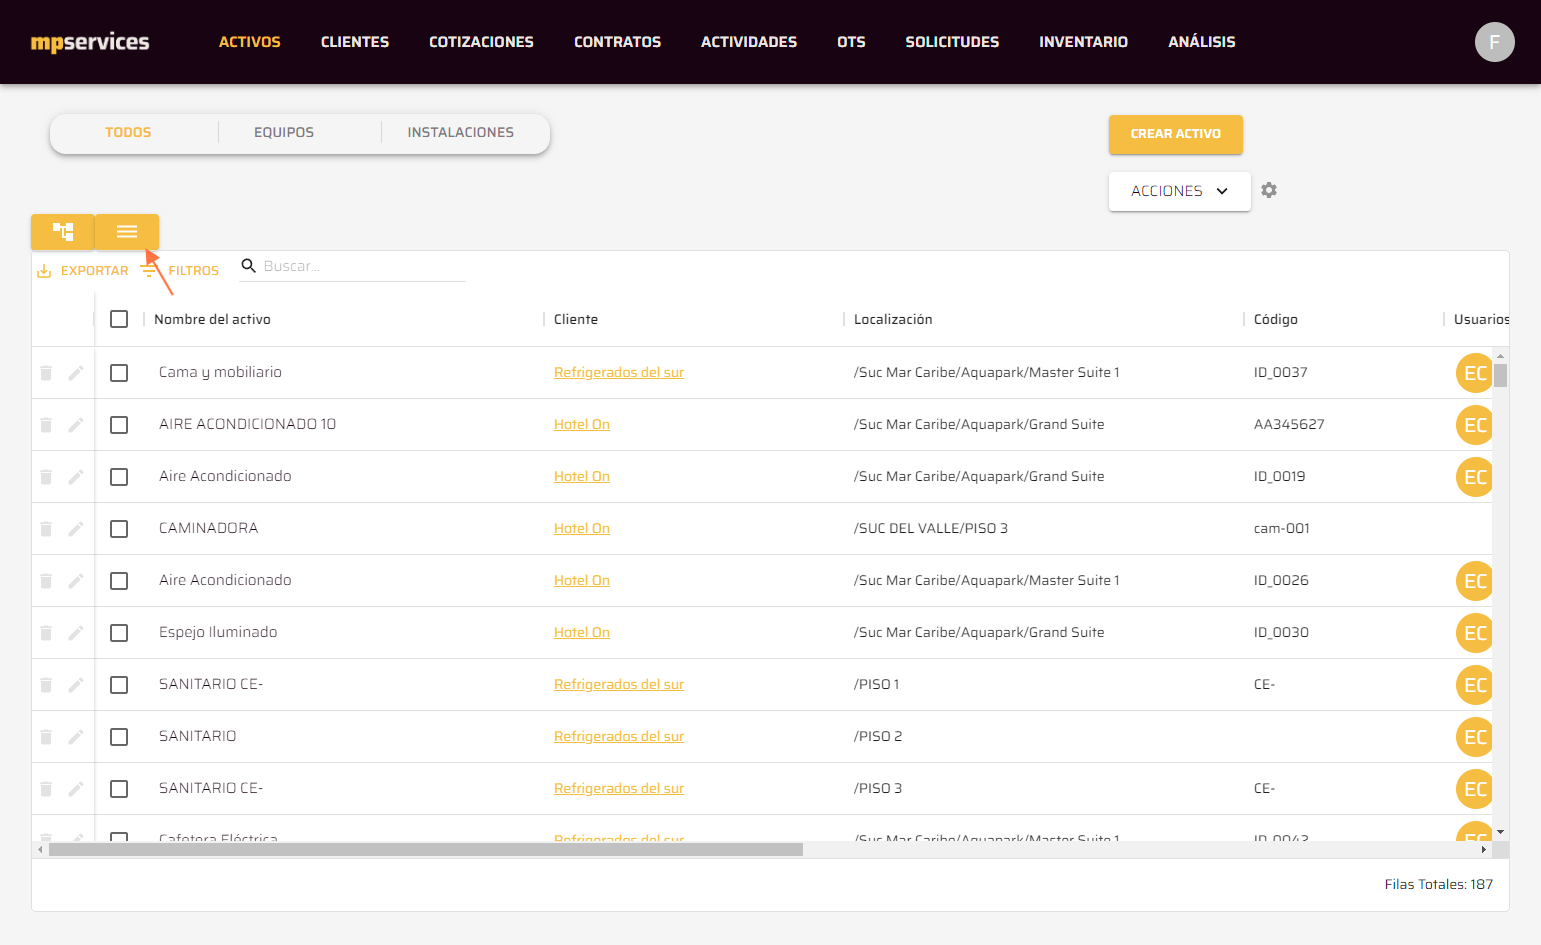The height and width of the screenshot is (945, 1541).
Task: Click search magnifier icon
Action: [x=249, y=266]
